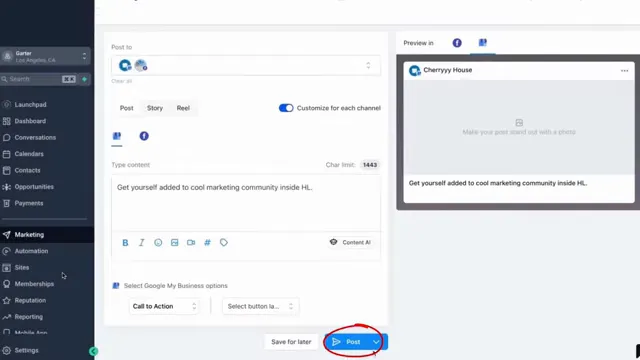Switch editor to Google My Business channel

point(117,136)
